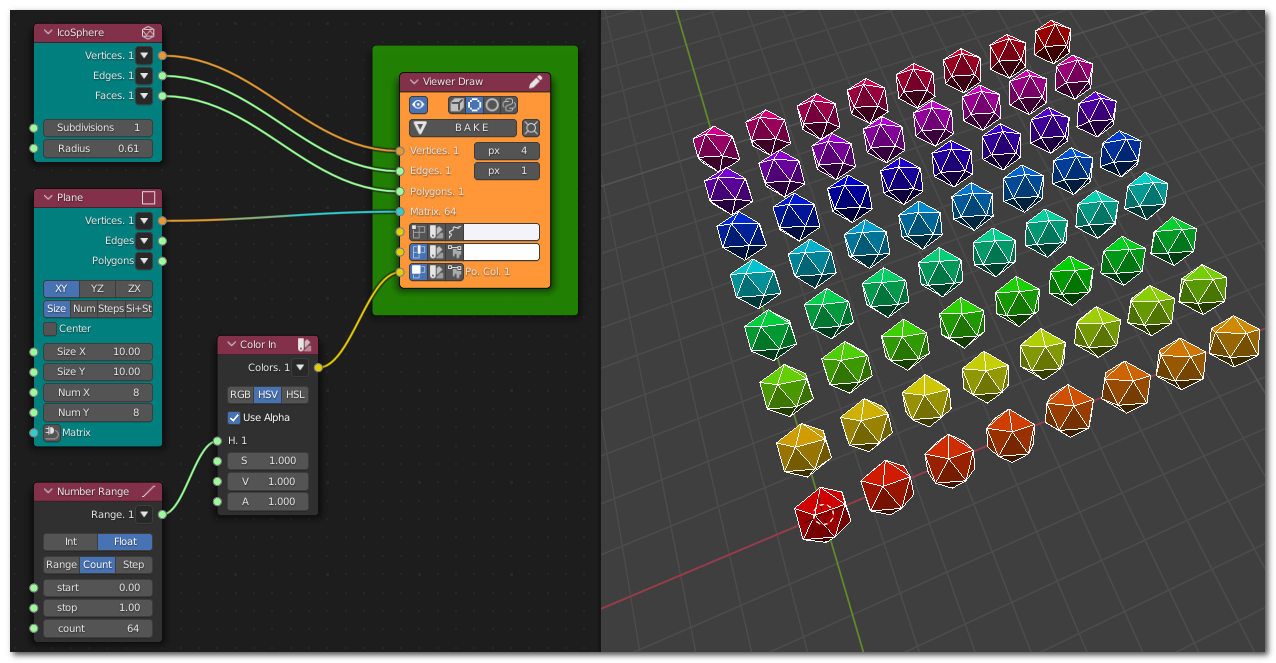The height and width of the screenshot is (663, 1276).
Task: Click the Plane node square header icon
Action: click(148, 198)
